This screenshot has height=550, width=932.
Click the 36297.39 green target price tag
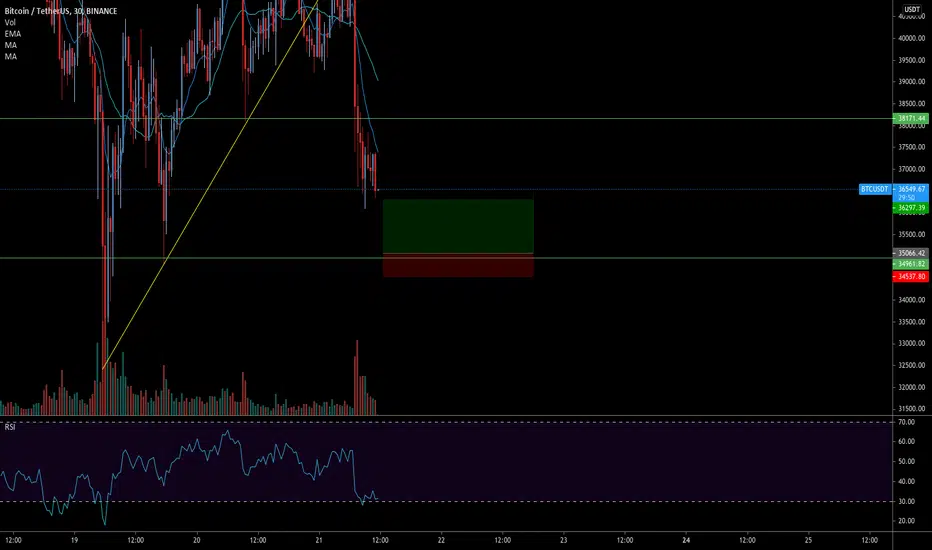click(x=911, y=208)
